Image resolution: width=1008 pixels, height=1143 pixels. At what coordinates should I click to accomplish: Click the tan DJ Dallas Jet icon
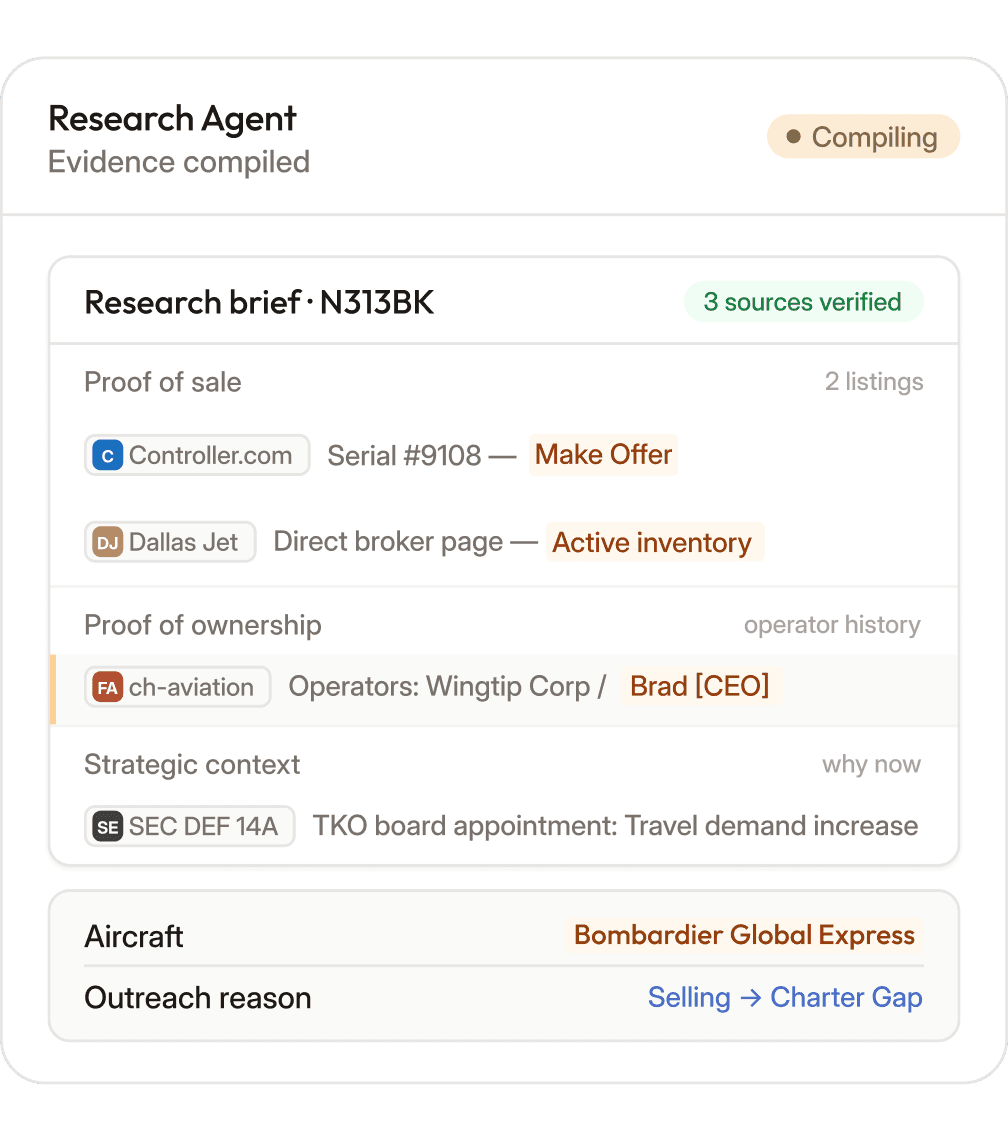107,543
